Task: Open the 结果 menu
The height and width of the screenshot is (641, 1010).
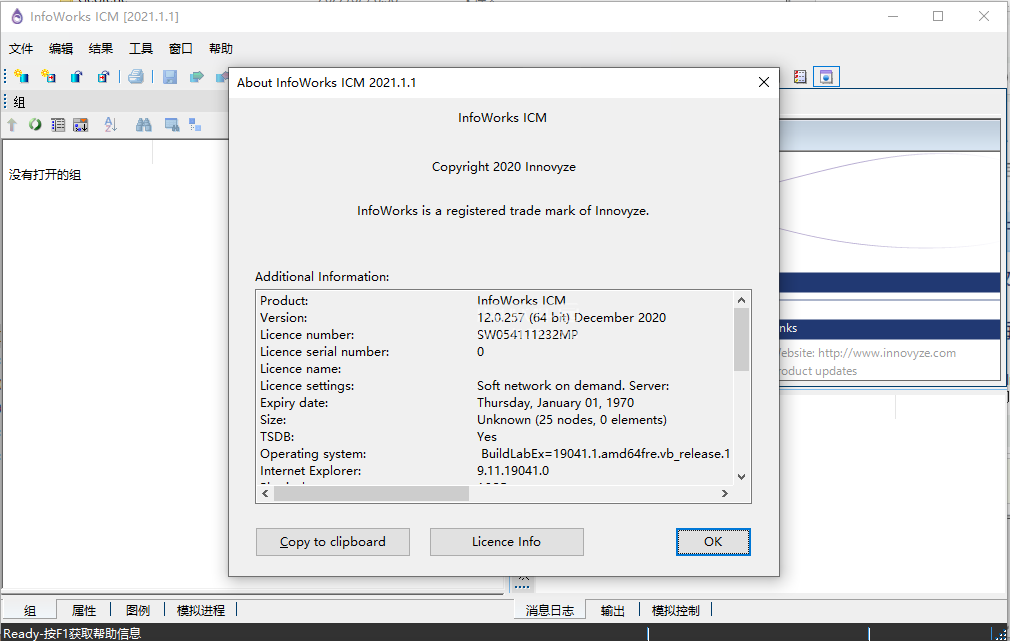Action: (x=101, y=48)
